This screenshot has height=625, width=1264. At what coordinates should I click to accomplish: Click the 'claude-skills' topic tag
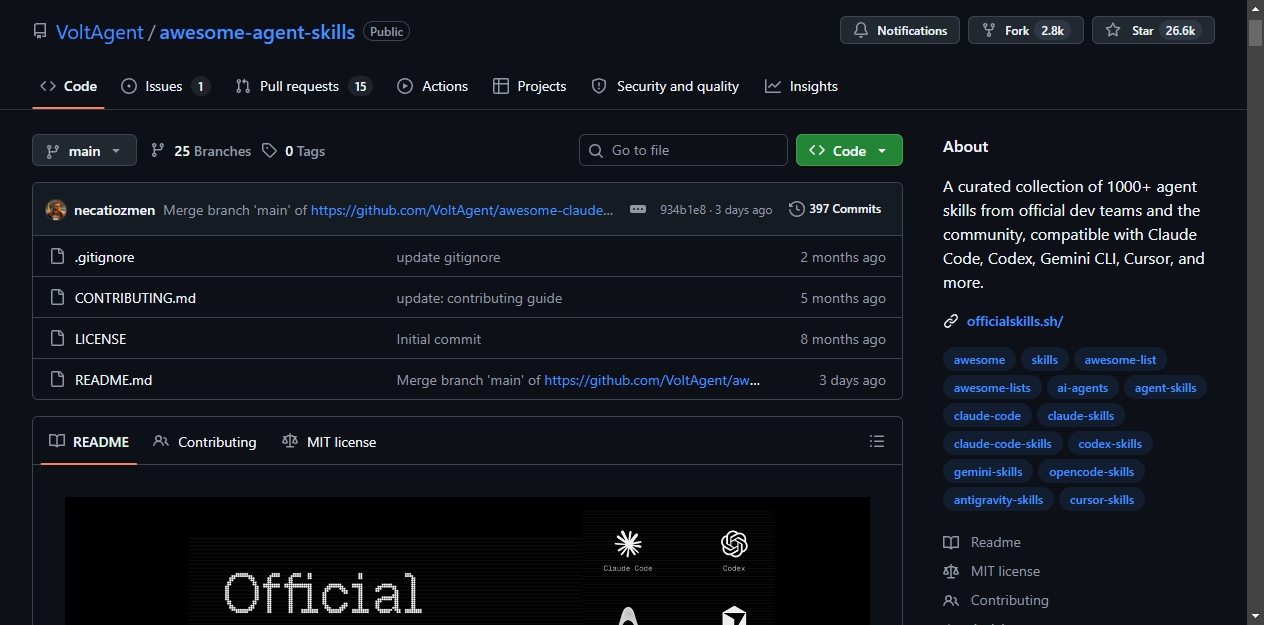coord(1081,416)
